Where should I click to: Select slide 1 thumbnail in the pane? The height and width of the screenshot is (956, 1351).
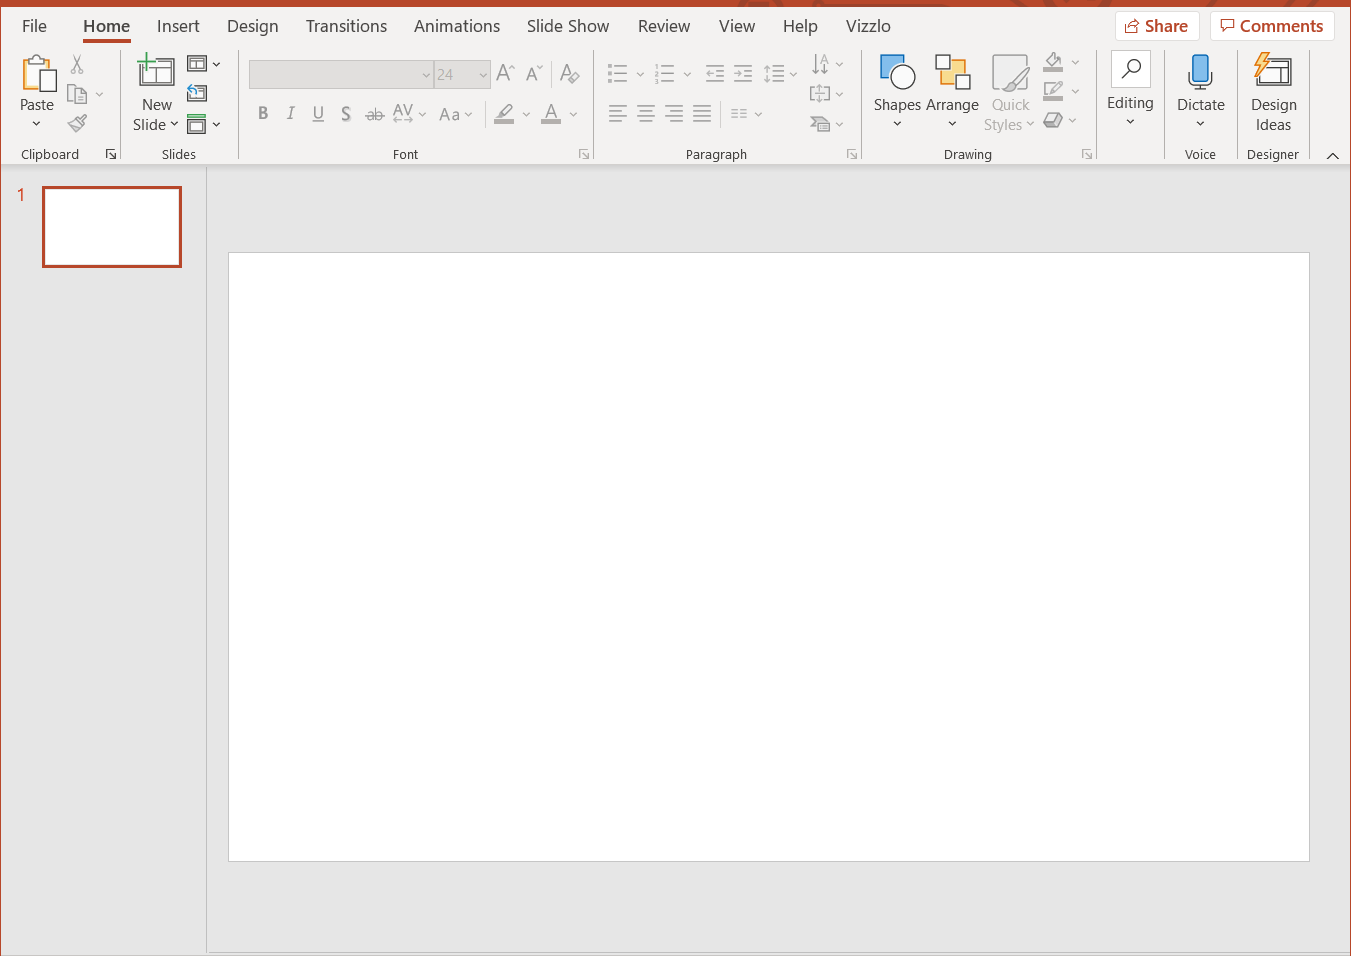(111, 226)
